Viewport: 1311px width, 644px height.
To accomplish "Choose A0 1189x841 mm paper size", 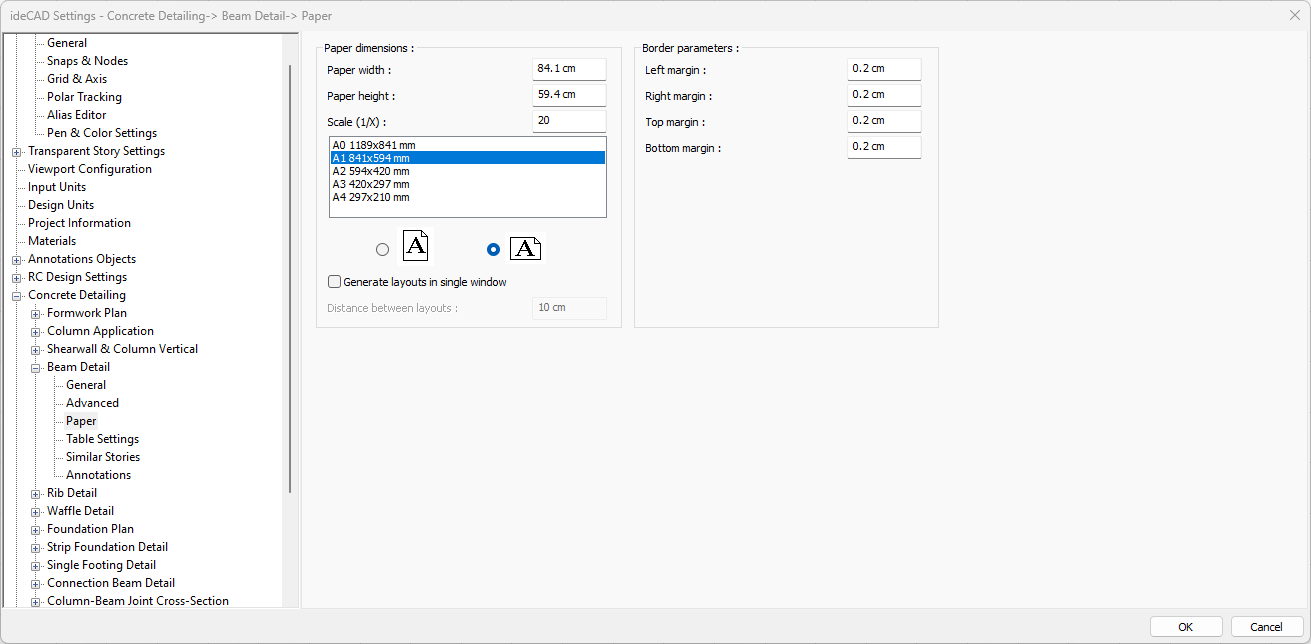I will 373,145.
